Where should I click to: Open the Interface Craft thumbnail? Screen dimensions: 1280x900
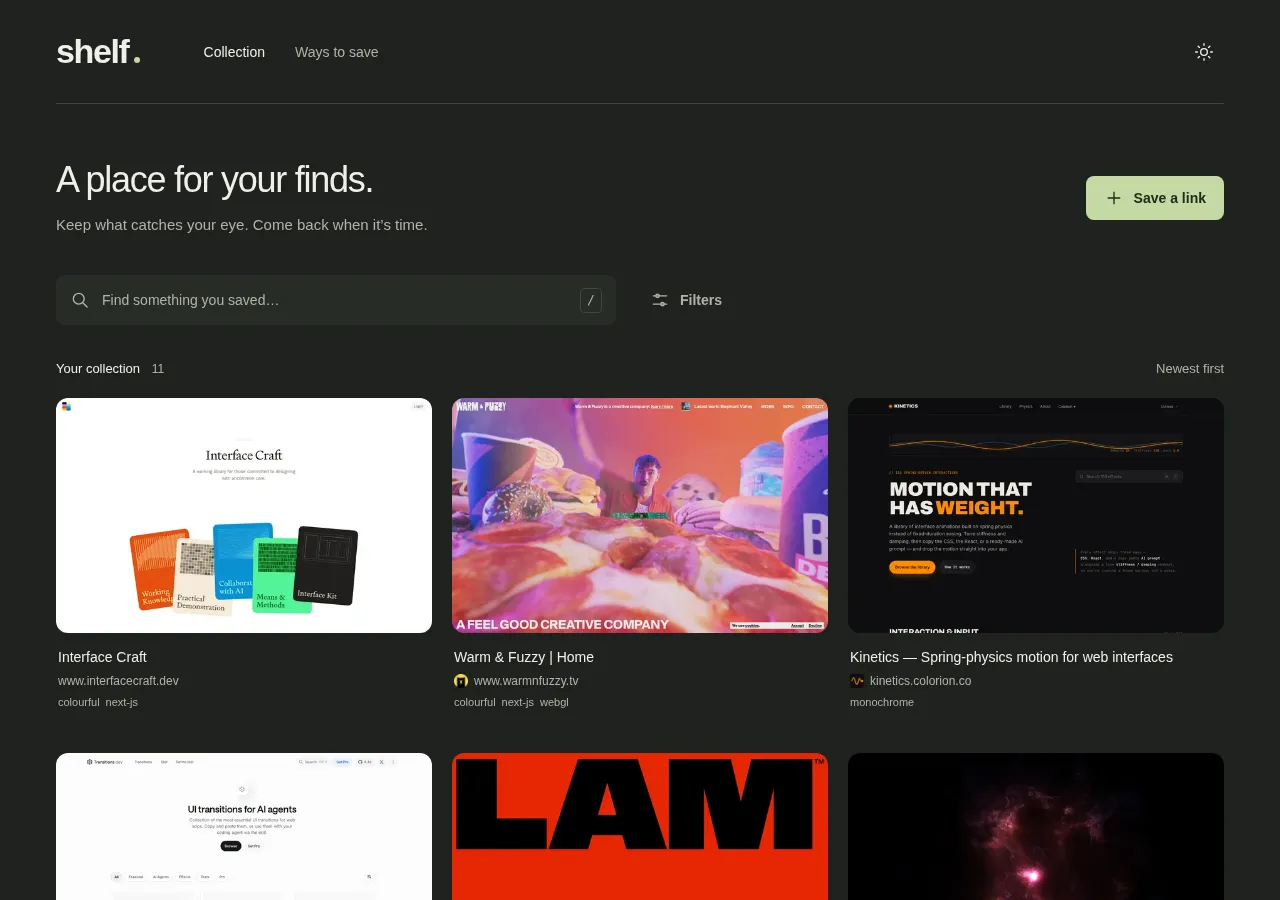click(x=244, y=516)
